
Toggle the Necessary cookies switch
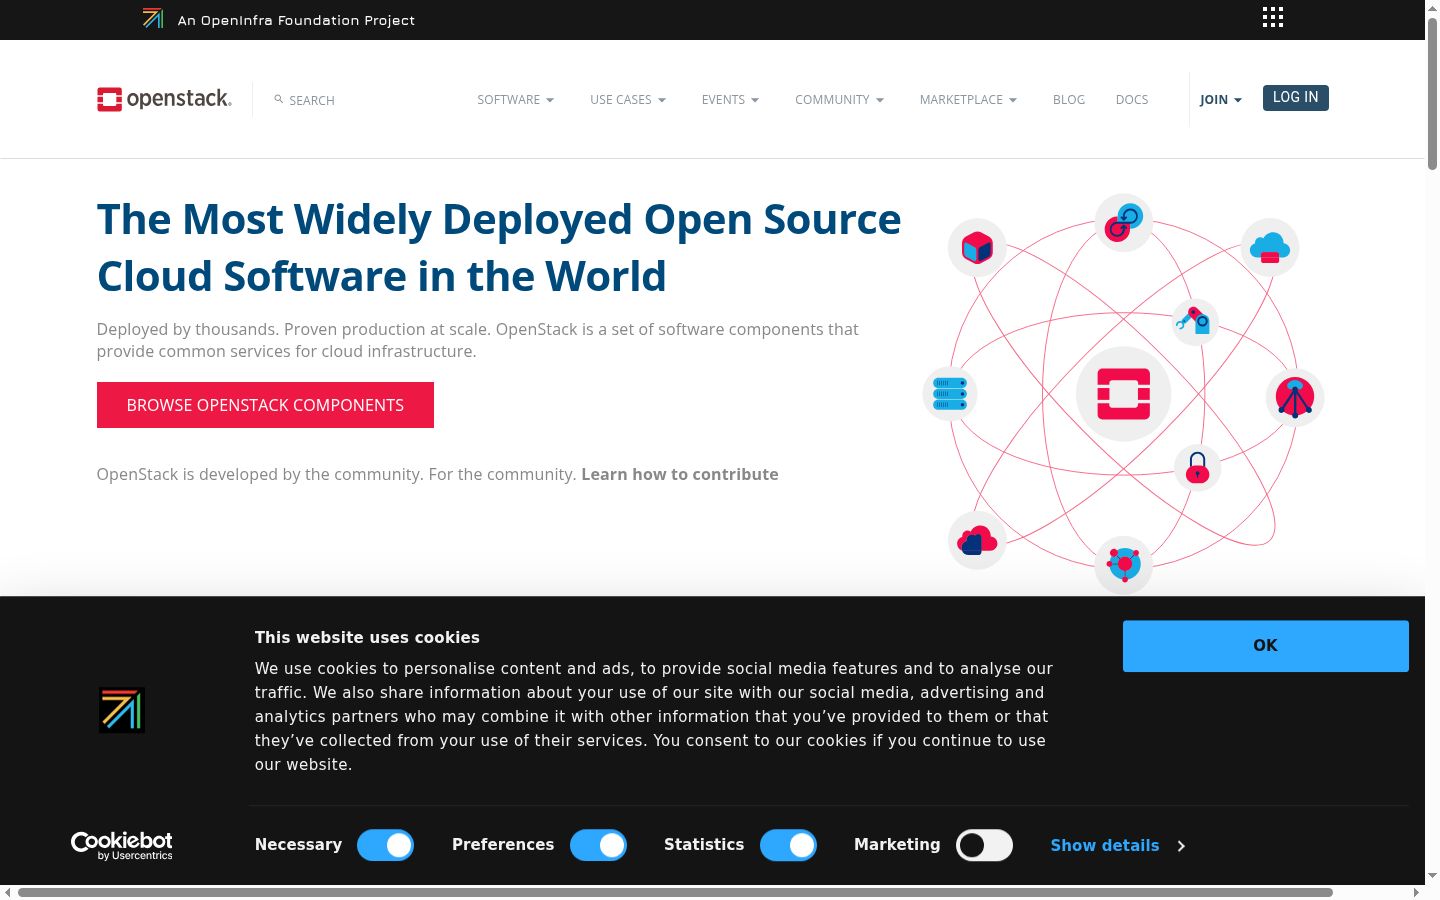385,845
